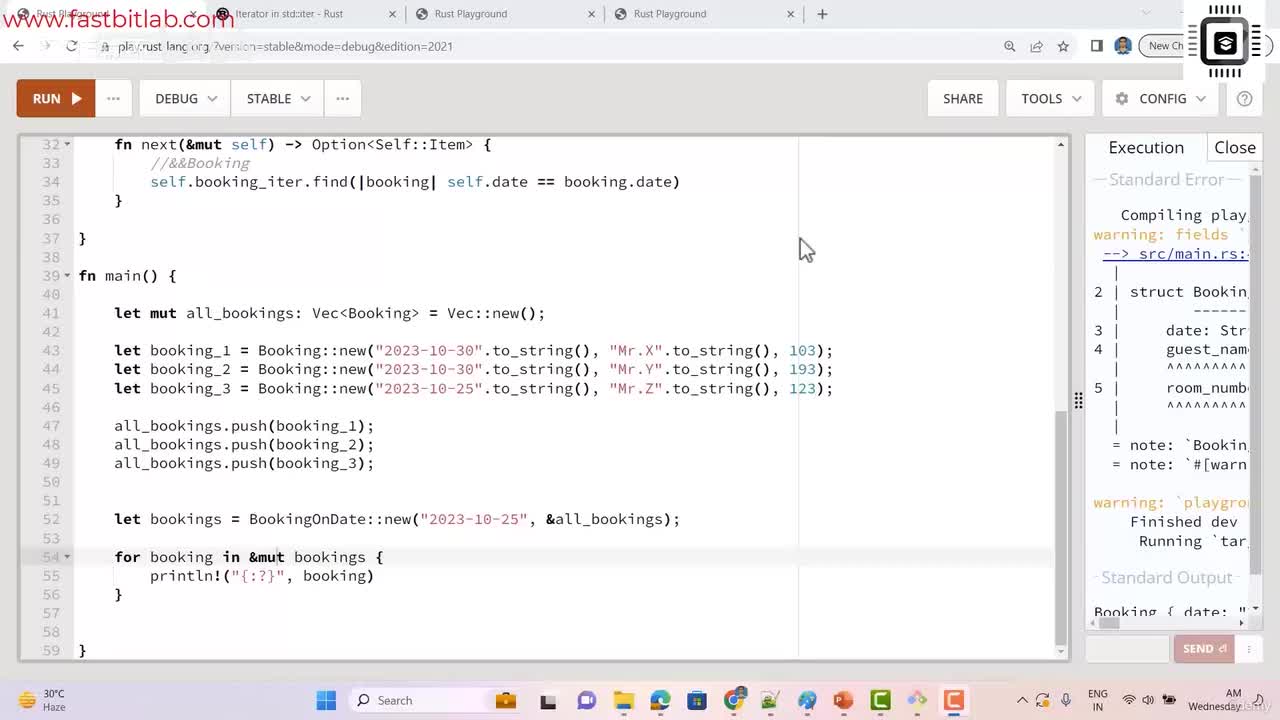Open the browser zoom magnifier icon

point(1009,46)
